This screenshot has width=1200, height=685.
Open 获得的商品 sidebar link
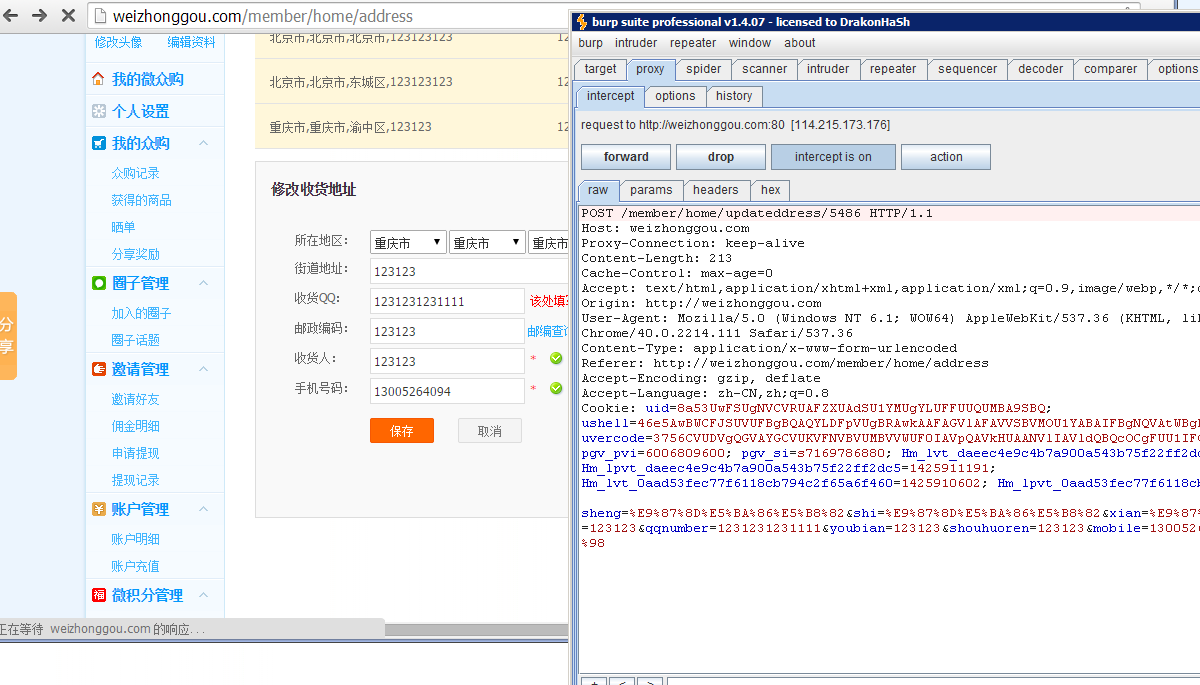click(x=141, y=200)
